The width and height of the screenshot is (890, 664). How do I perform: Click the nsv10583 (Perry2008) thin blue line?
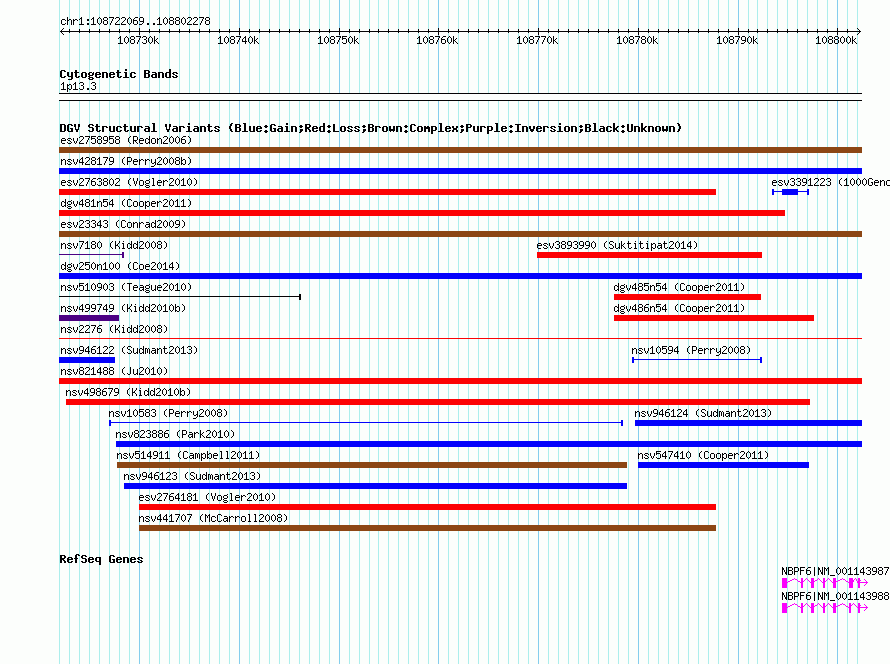366,423
